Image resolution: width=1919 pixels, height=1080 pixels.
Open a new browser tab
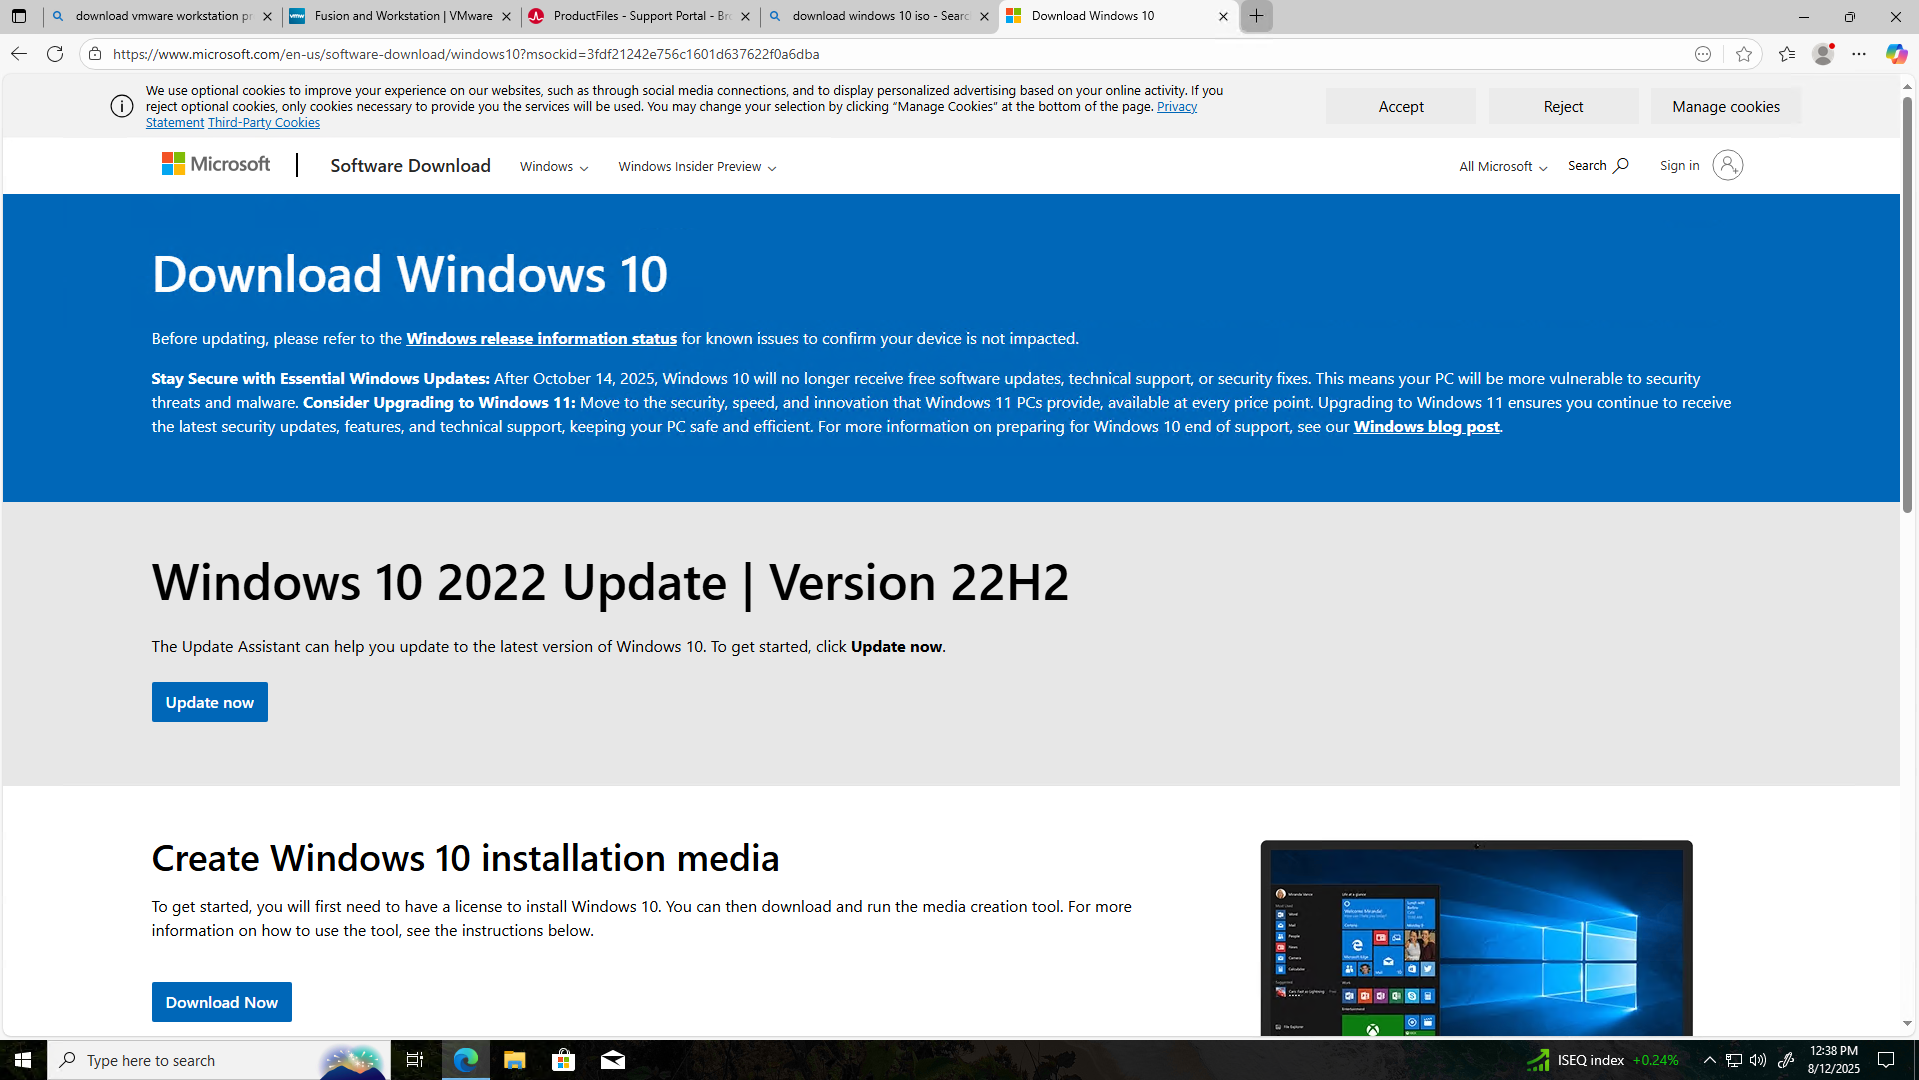click(1256, 16)
